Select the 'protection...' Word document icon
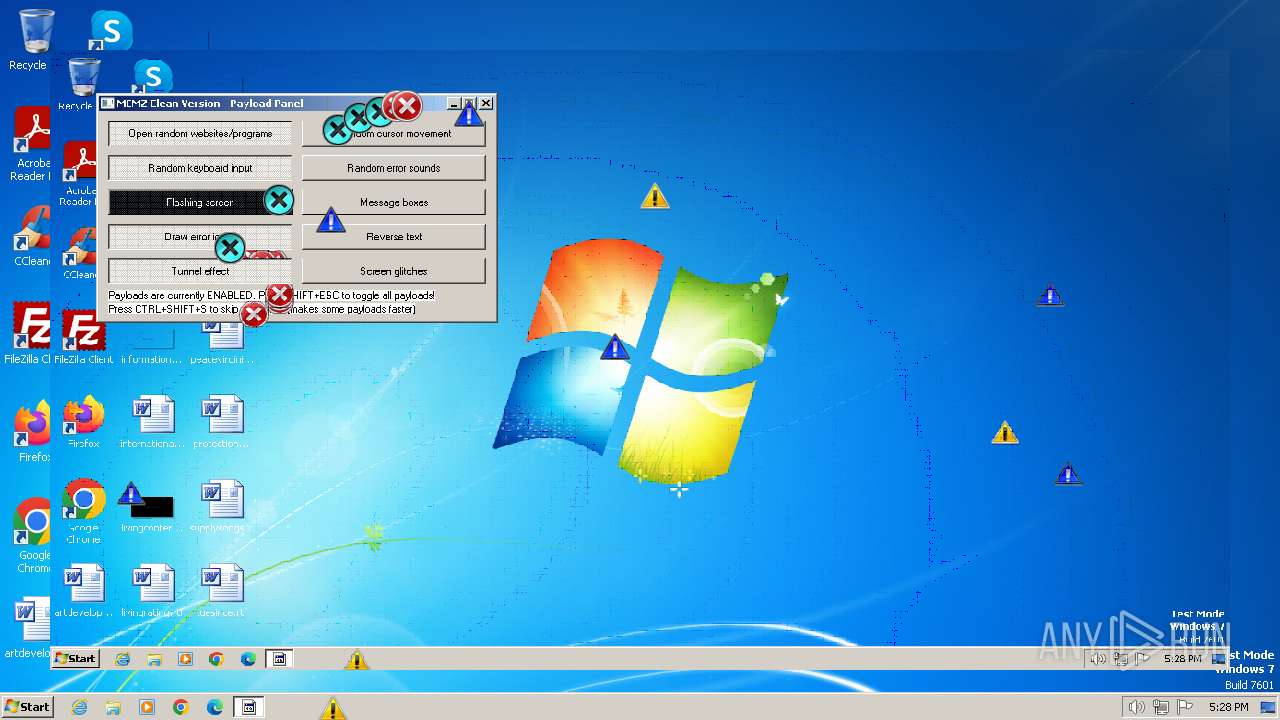 221,422
